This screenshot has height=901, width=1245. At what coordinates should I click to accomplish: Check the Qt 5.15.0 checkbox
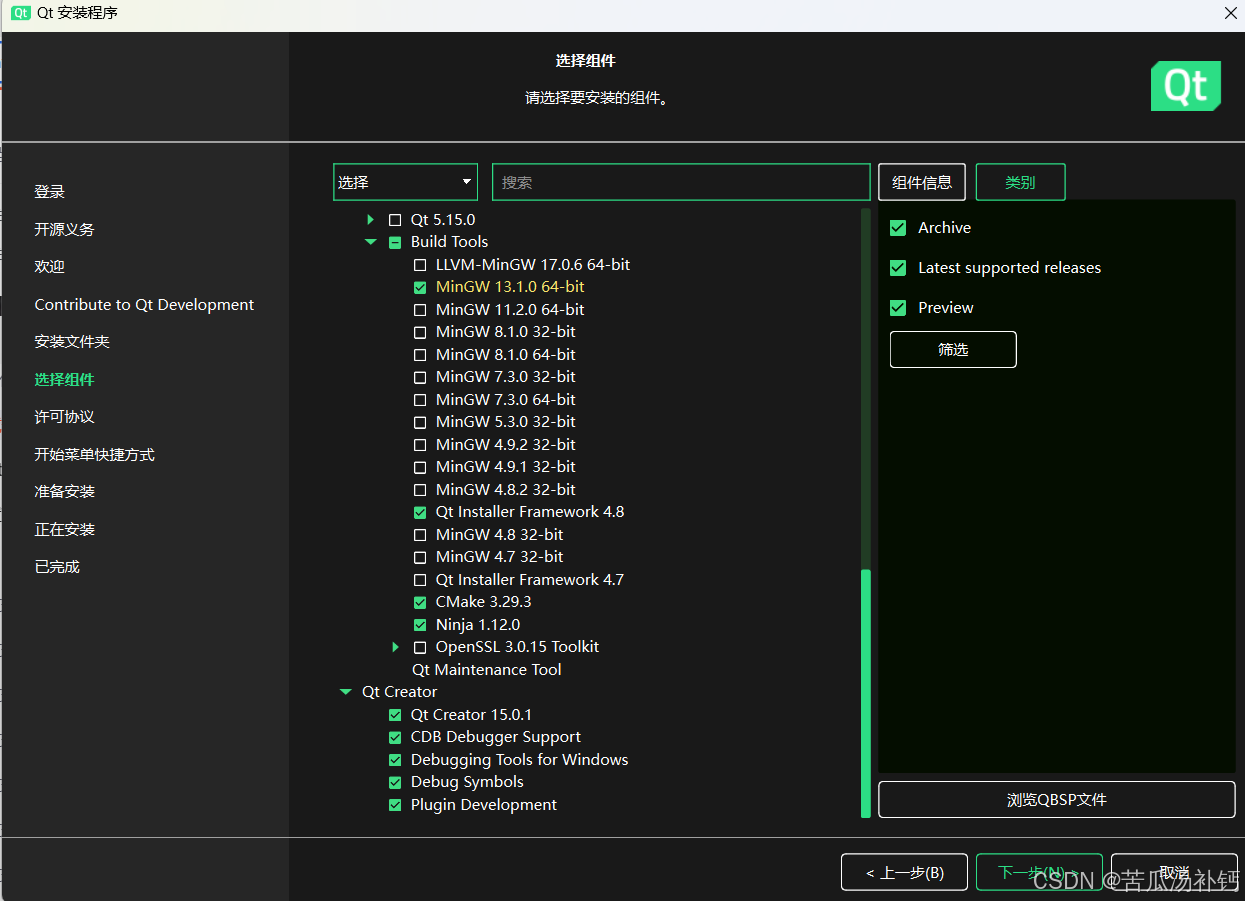pos(395,220)
